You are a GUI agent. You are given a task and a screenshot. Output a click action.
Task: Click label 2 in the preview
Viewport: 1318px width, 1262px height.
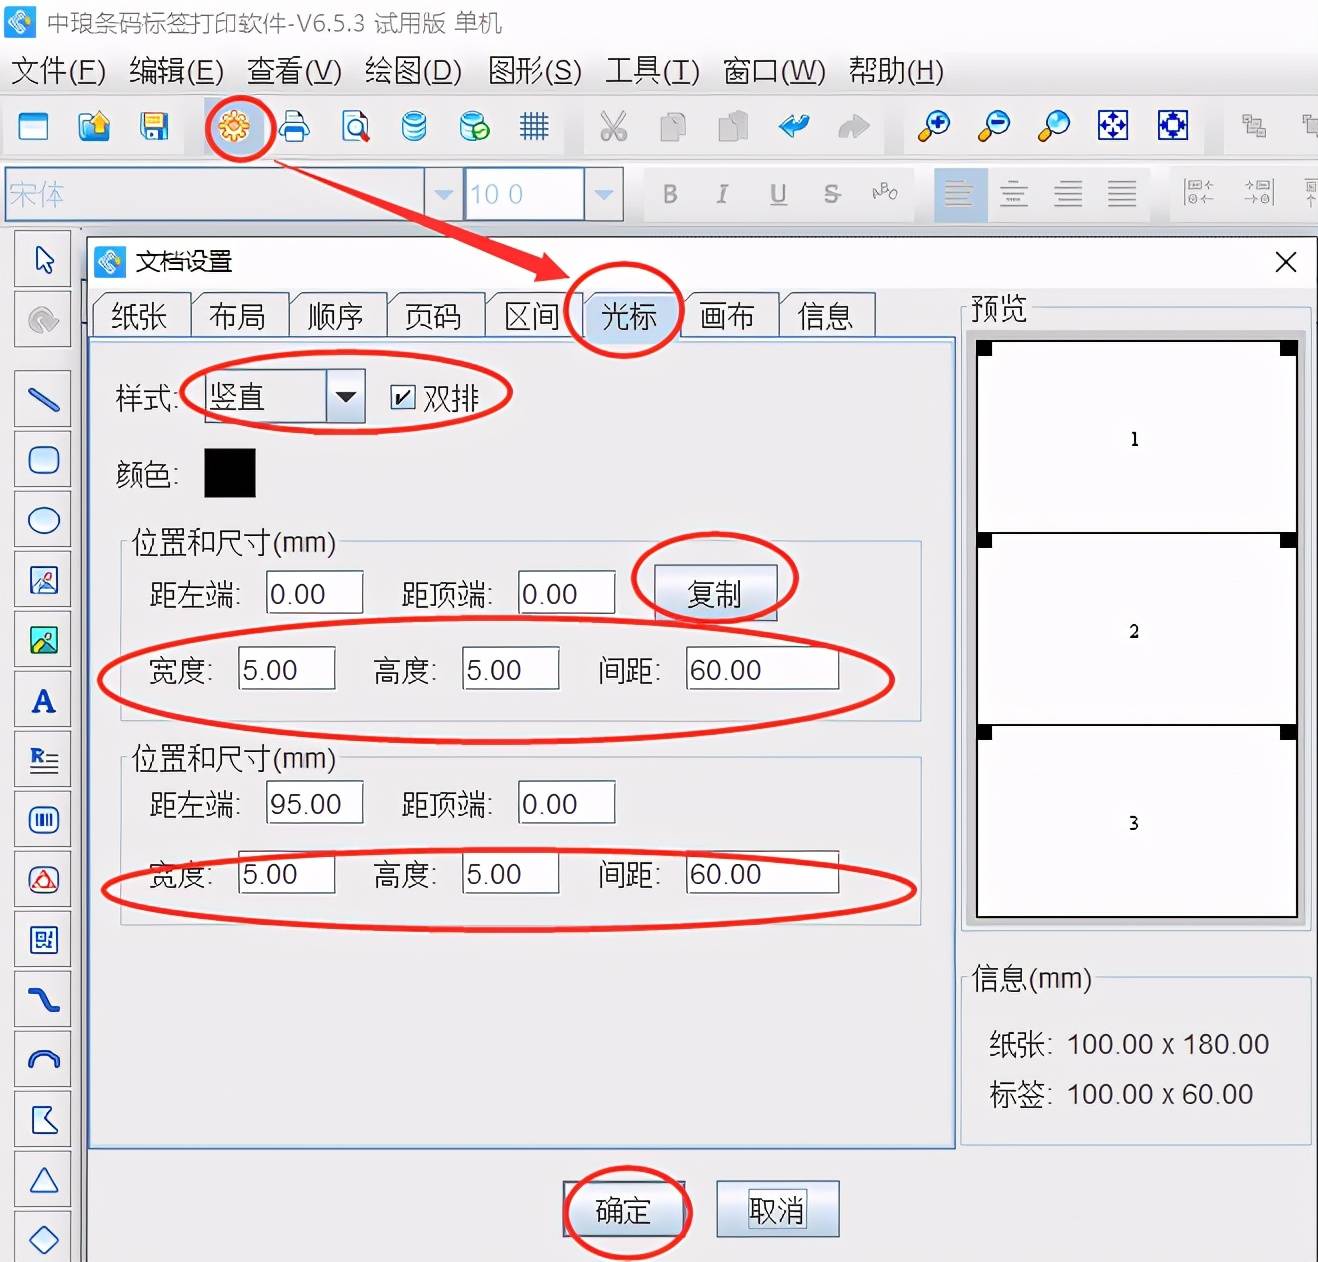click(1134, 631)
